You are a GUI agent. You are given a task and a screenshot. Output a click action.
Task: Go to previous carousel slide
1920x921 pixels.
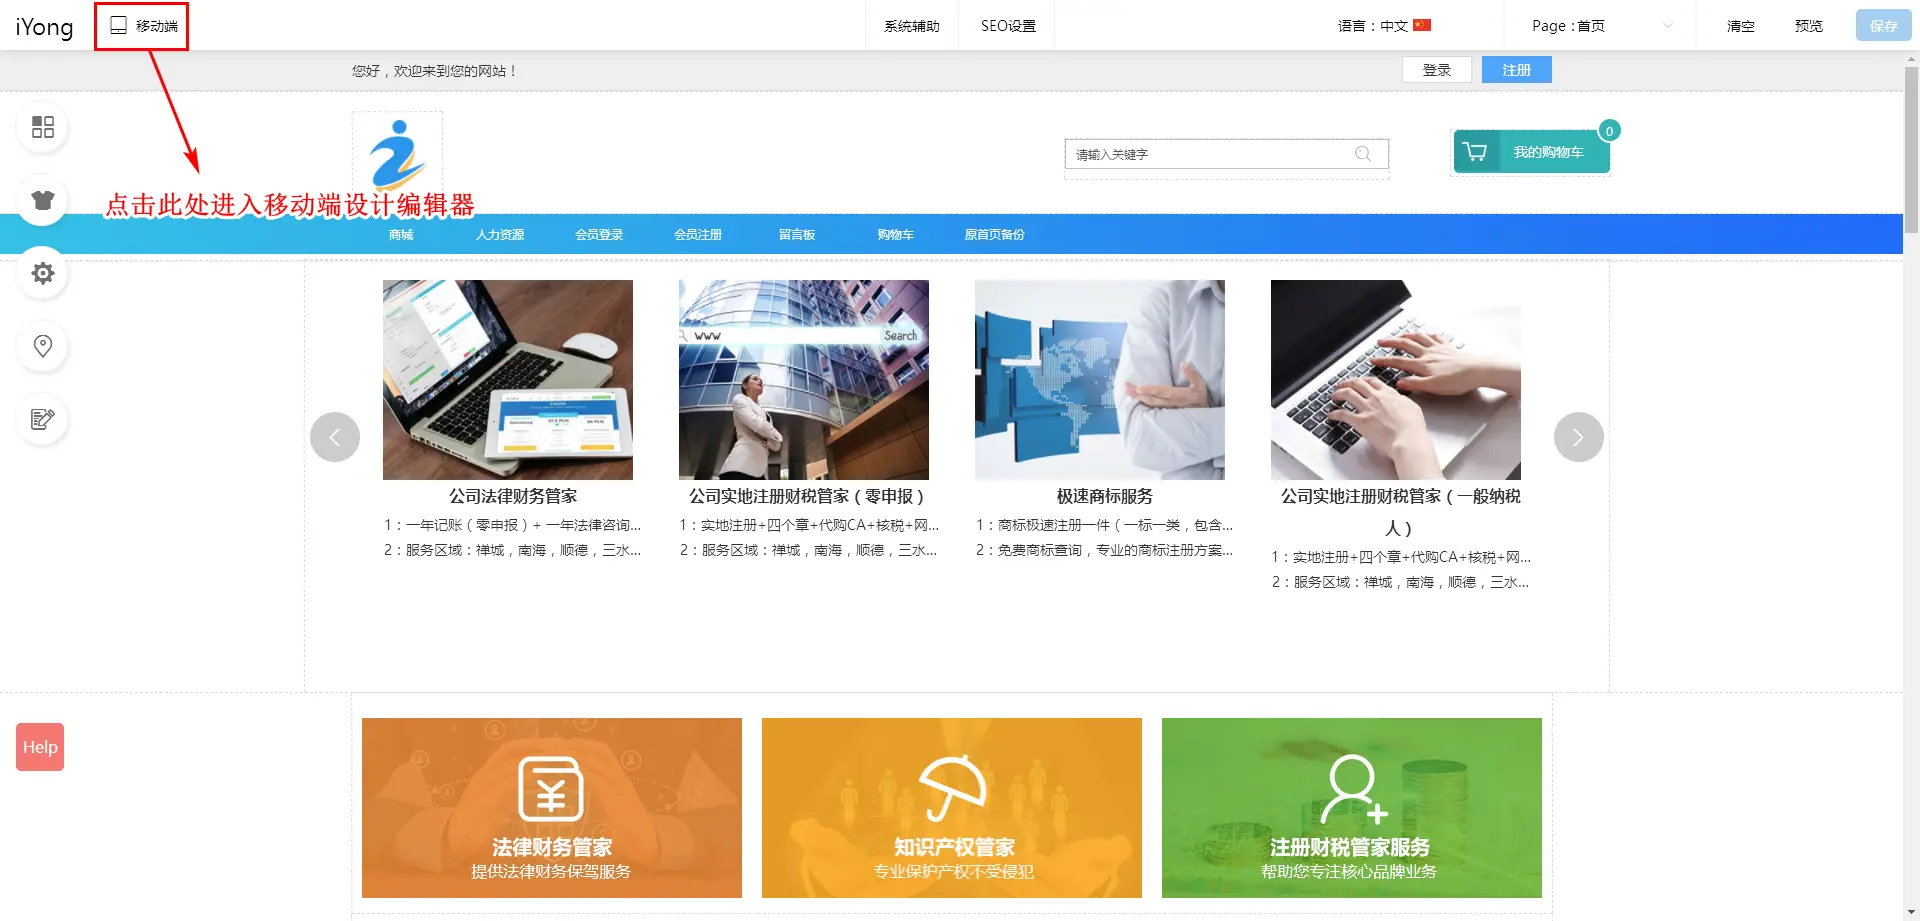[335, 437]
